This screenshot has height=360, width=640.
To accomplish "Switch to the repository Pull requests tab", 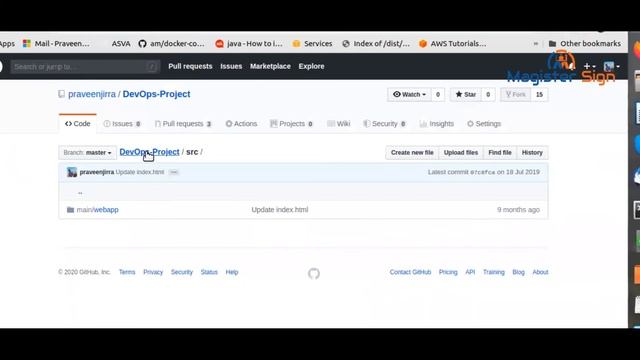I will tap(183, 124).
